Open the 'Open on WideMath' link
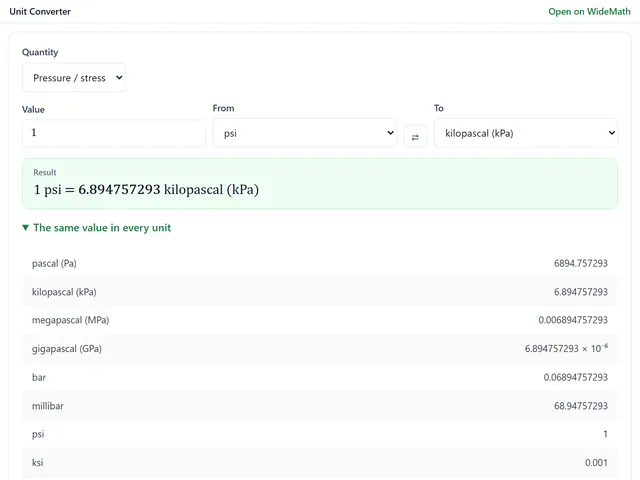The width and height of the screenshot is (640, 480). pyautogui.click(x=589, y=11)
